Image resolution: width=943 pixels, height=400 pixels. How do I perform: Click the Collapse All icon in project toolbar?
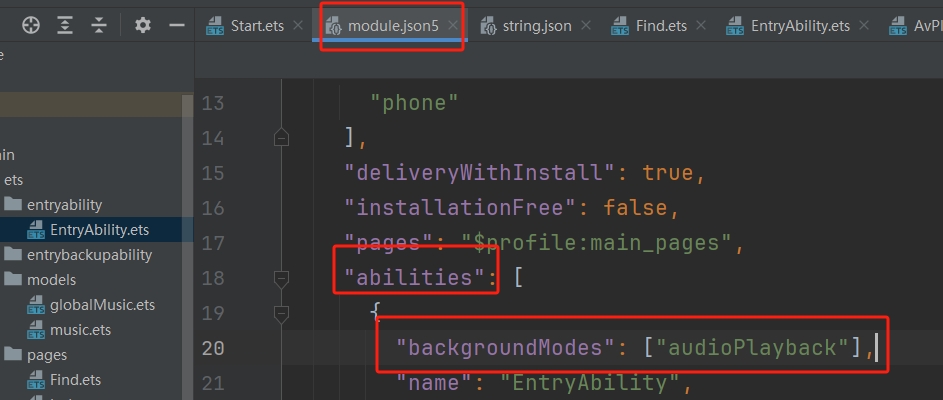99,25
